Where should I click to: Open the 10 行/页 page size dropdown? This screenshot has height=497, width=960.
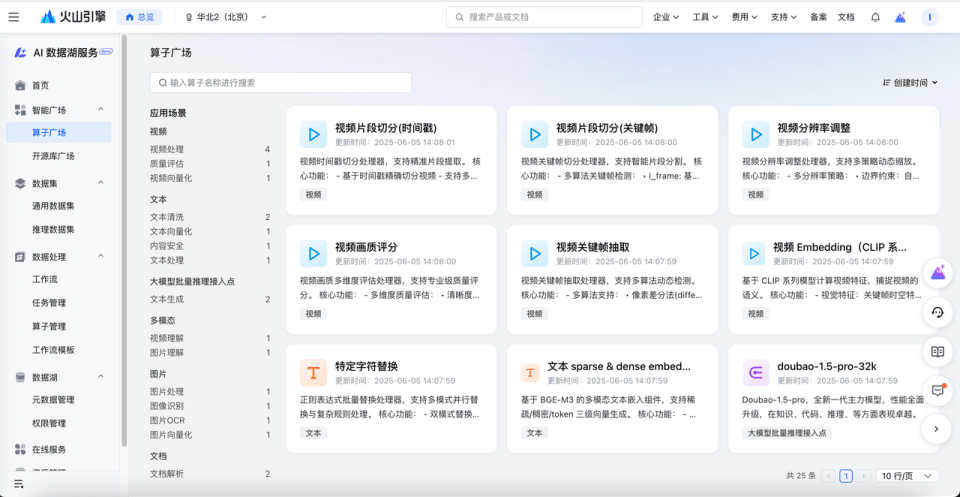click(908, 476)
